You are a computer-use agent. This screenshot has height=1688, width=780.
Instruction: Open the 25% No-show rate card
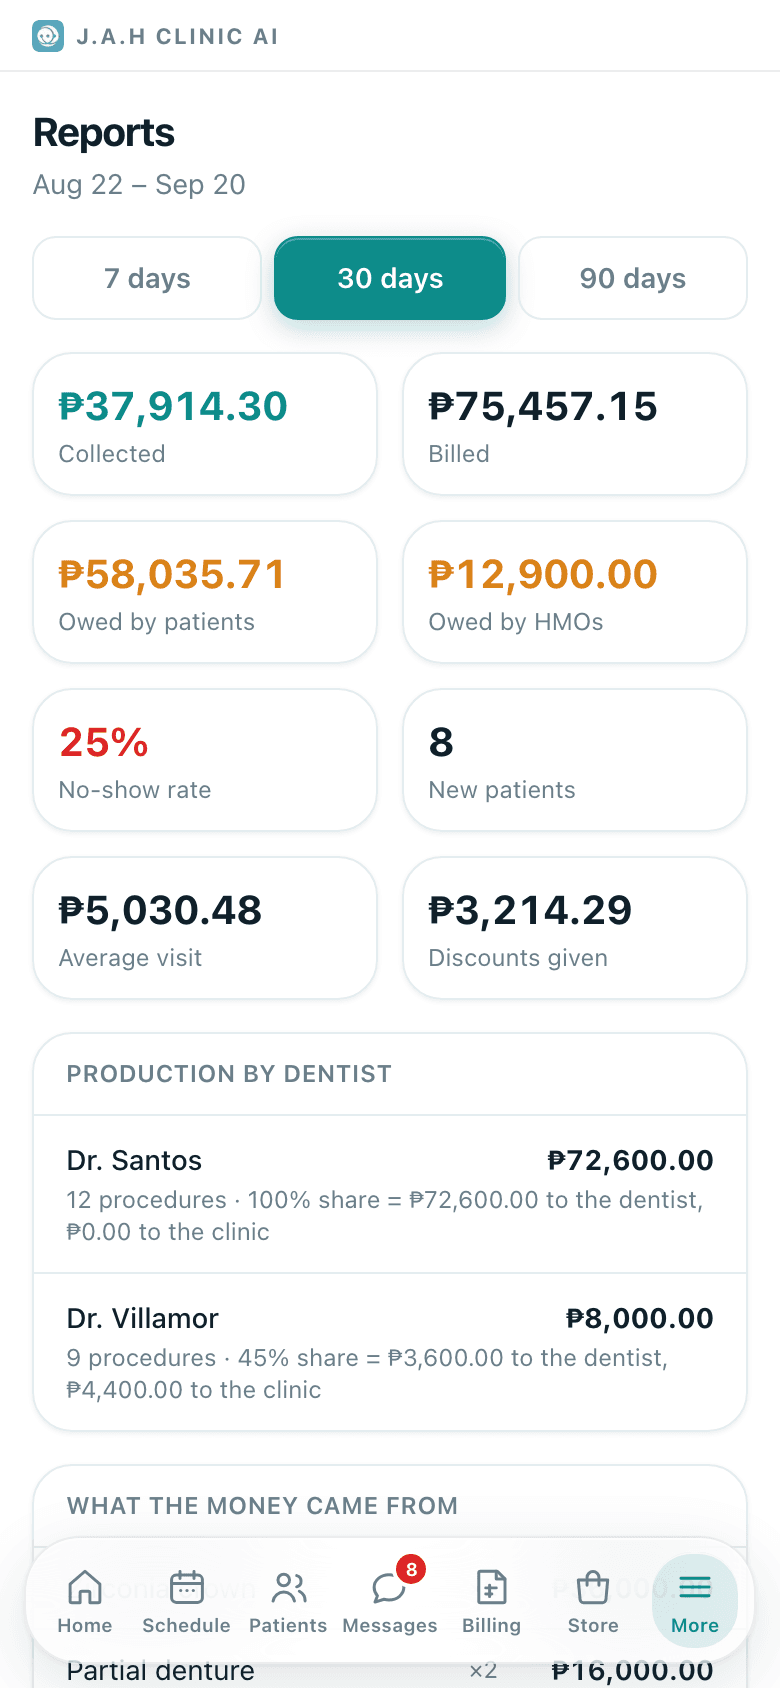click(x=205, y=760)
